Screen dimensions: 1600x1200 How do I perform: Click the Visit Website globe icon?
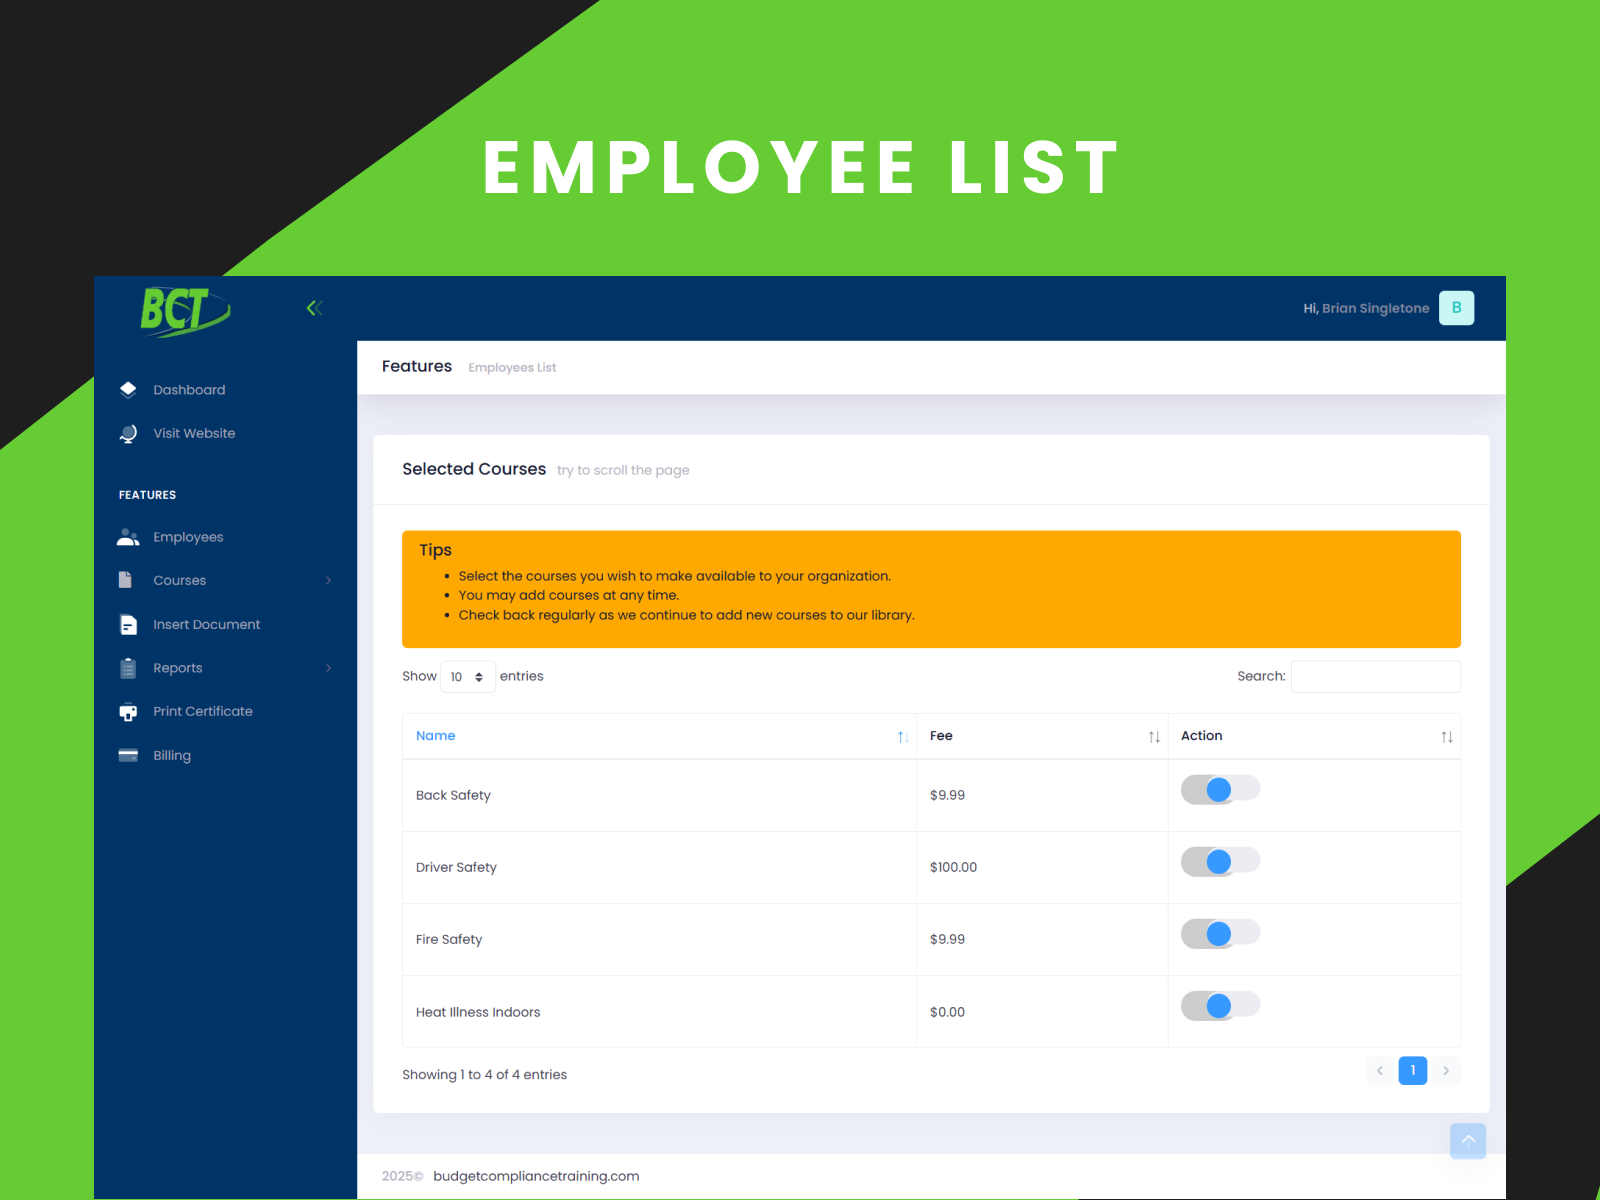tap(128, 434)
